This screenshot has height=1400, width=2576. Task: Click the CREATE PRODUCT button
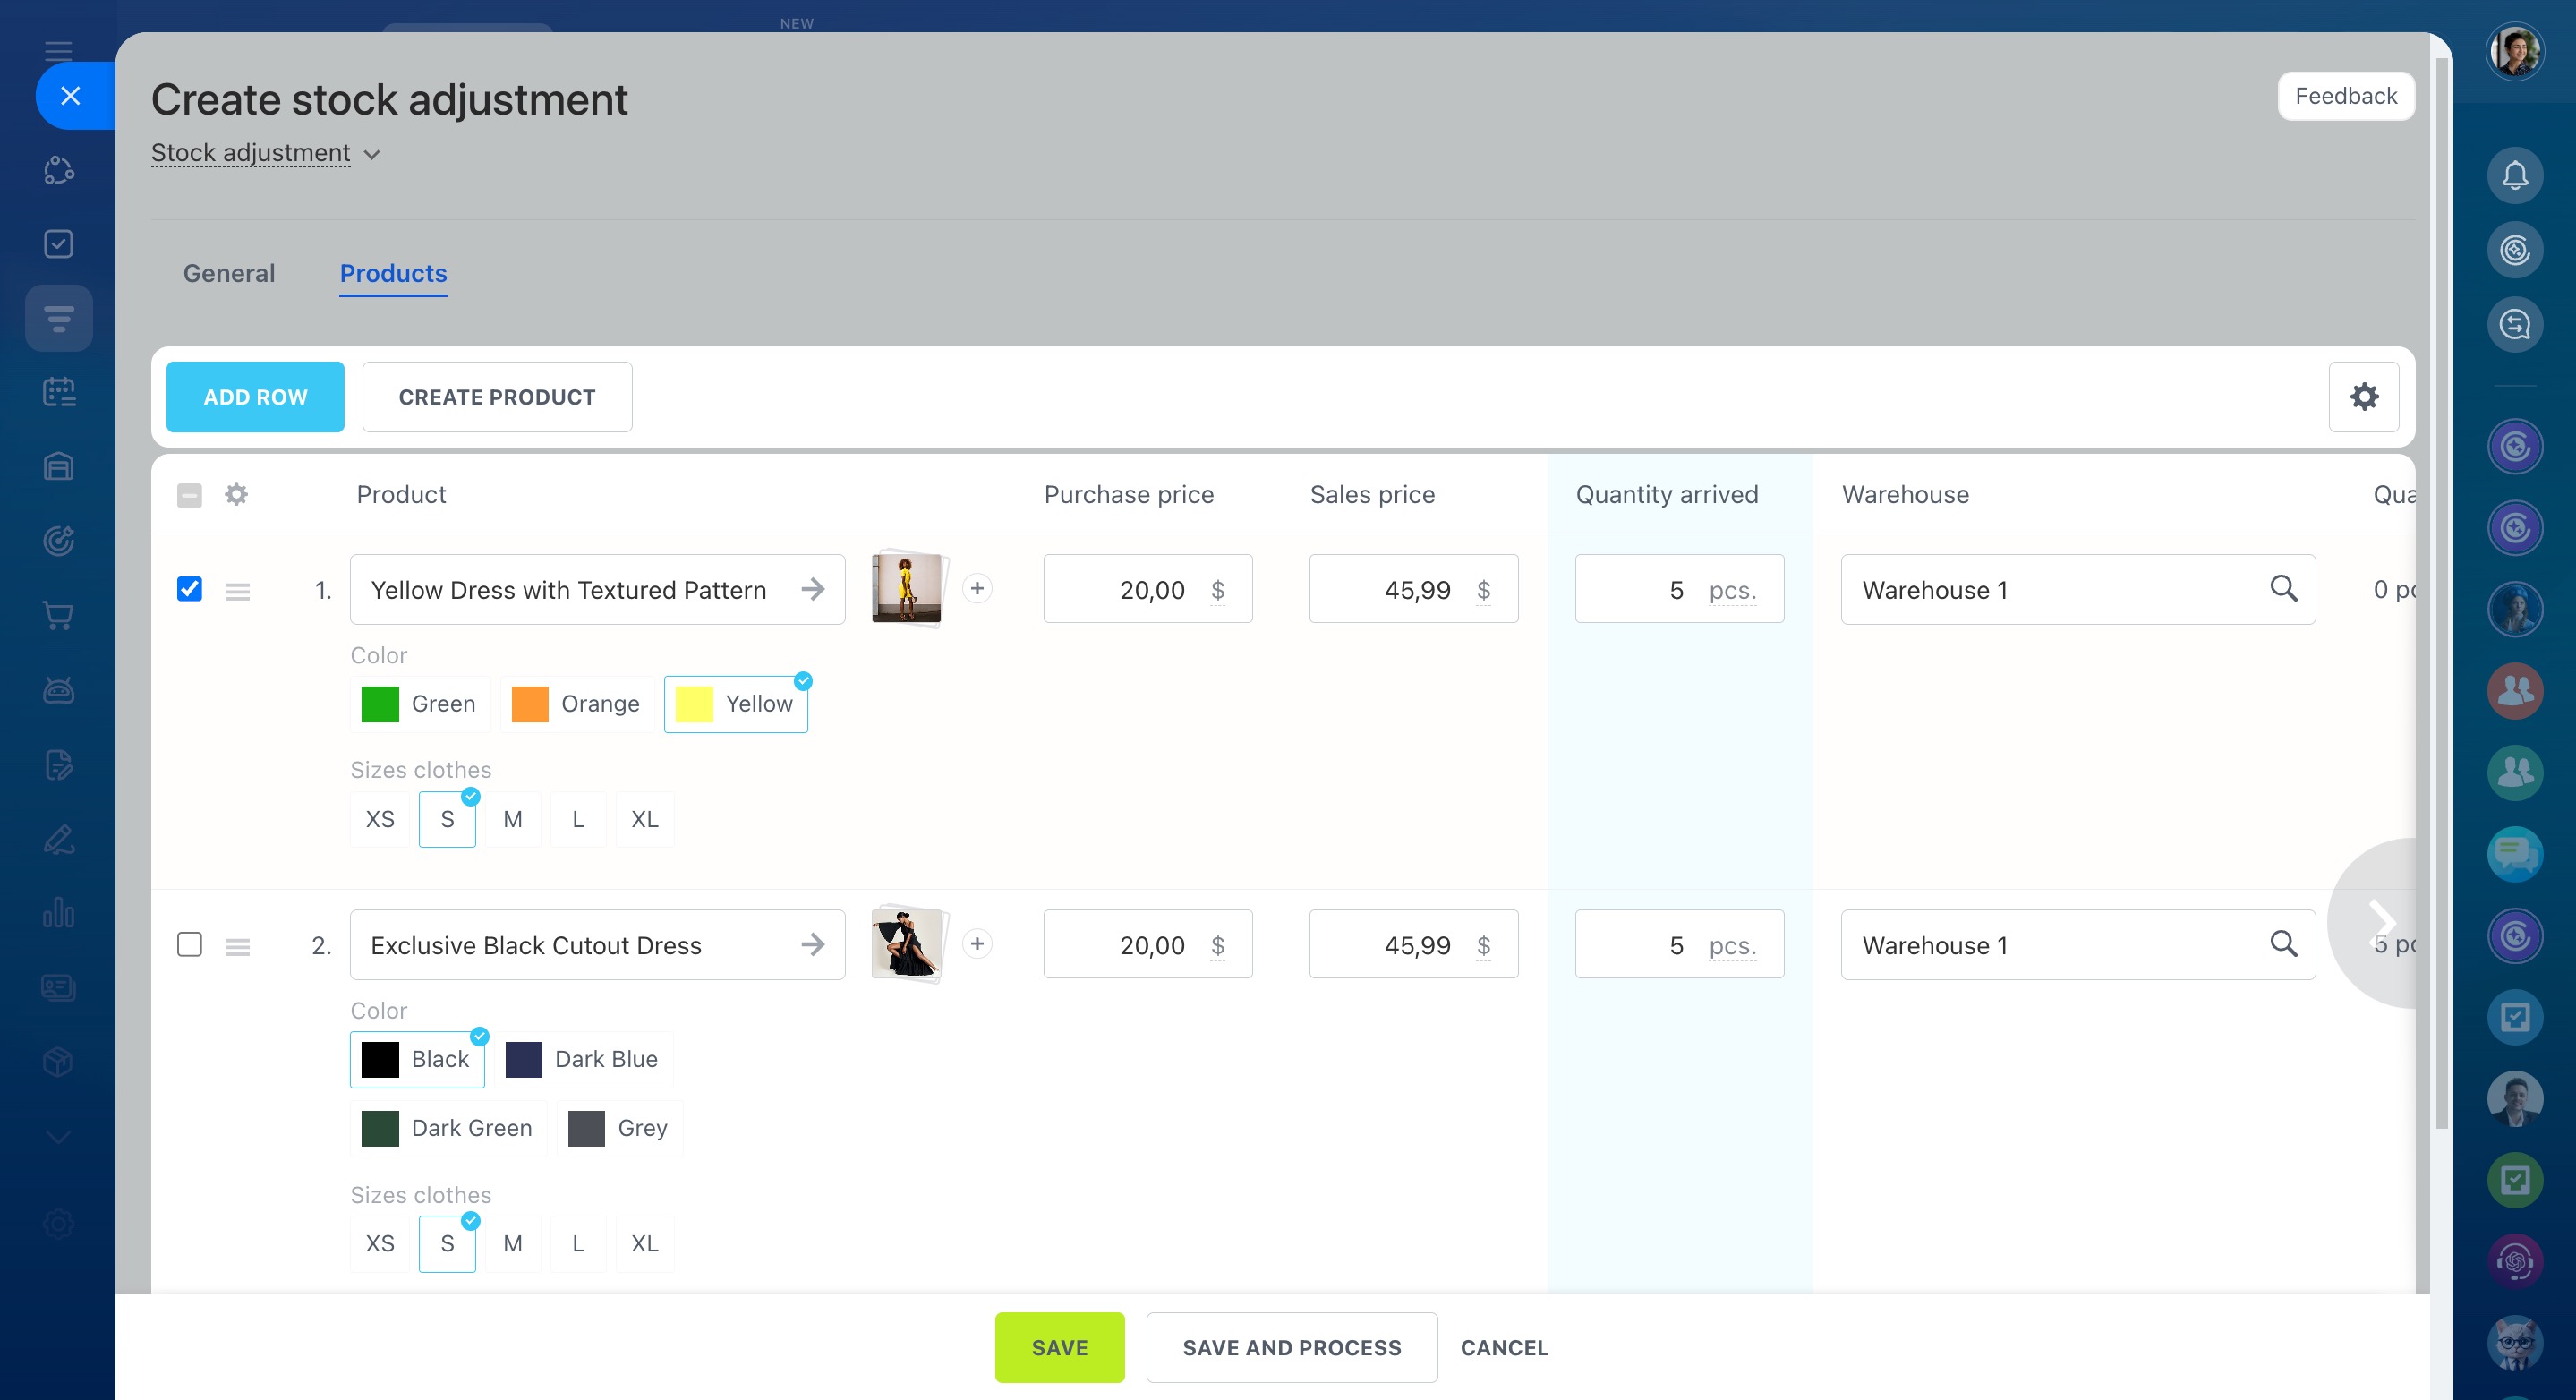497,396
